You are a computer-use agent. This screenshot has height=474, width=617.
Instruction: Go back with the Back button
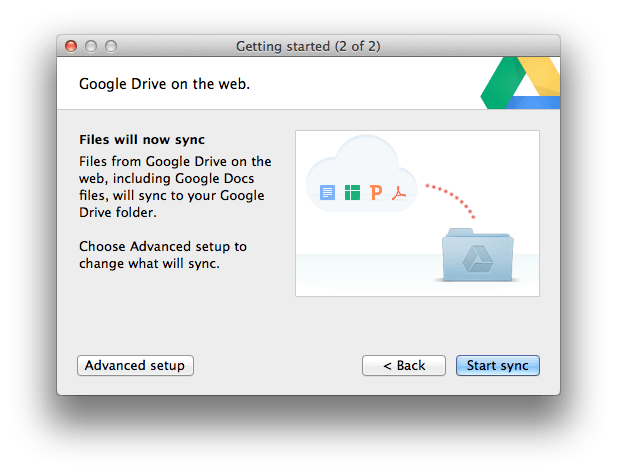404,365
